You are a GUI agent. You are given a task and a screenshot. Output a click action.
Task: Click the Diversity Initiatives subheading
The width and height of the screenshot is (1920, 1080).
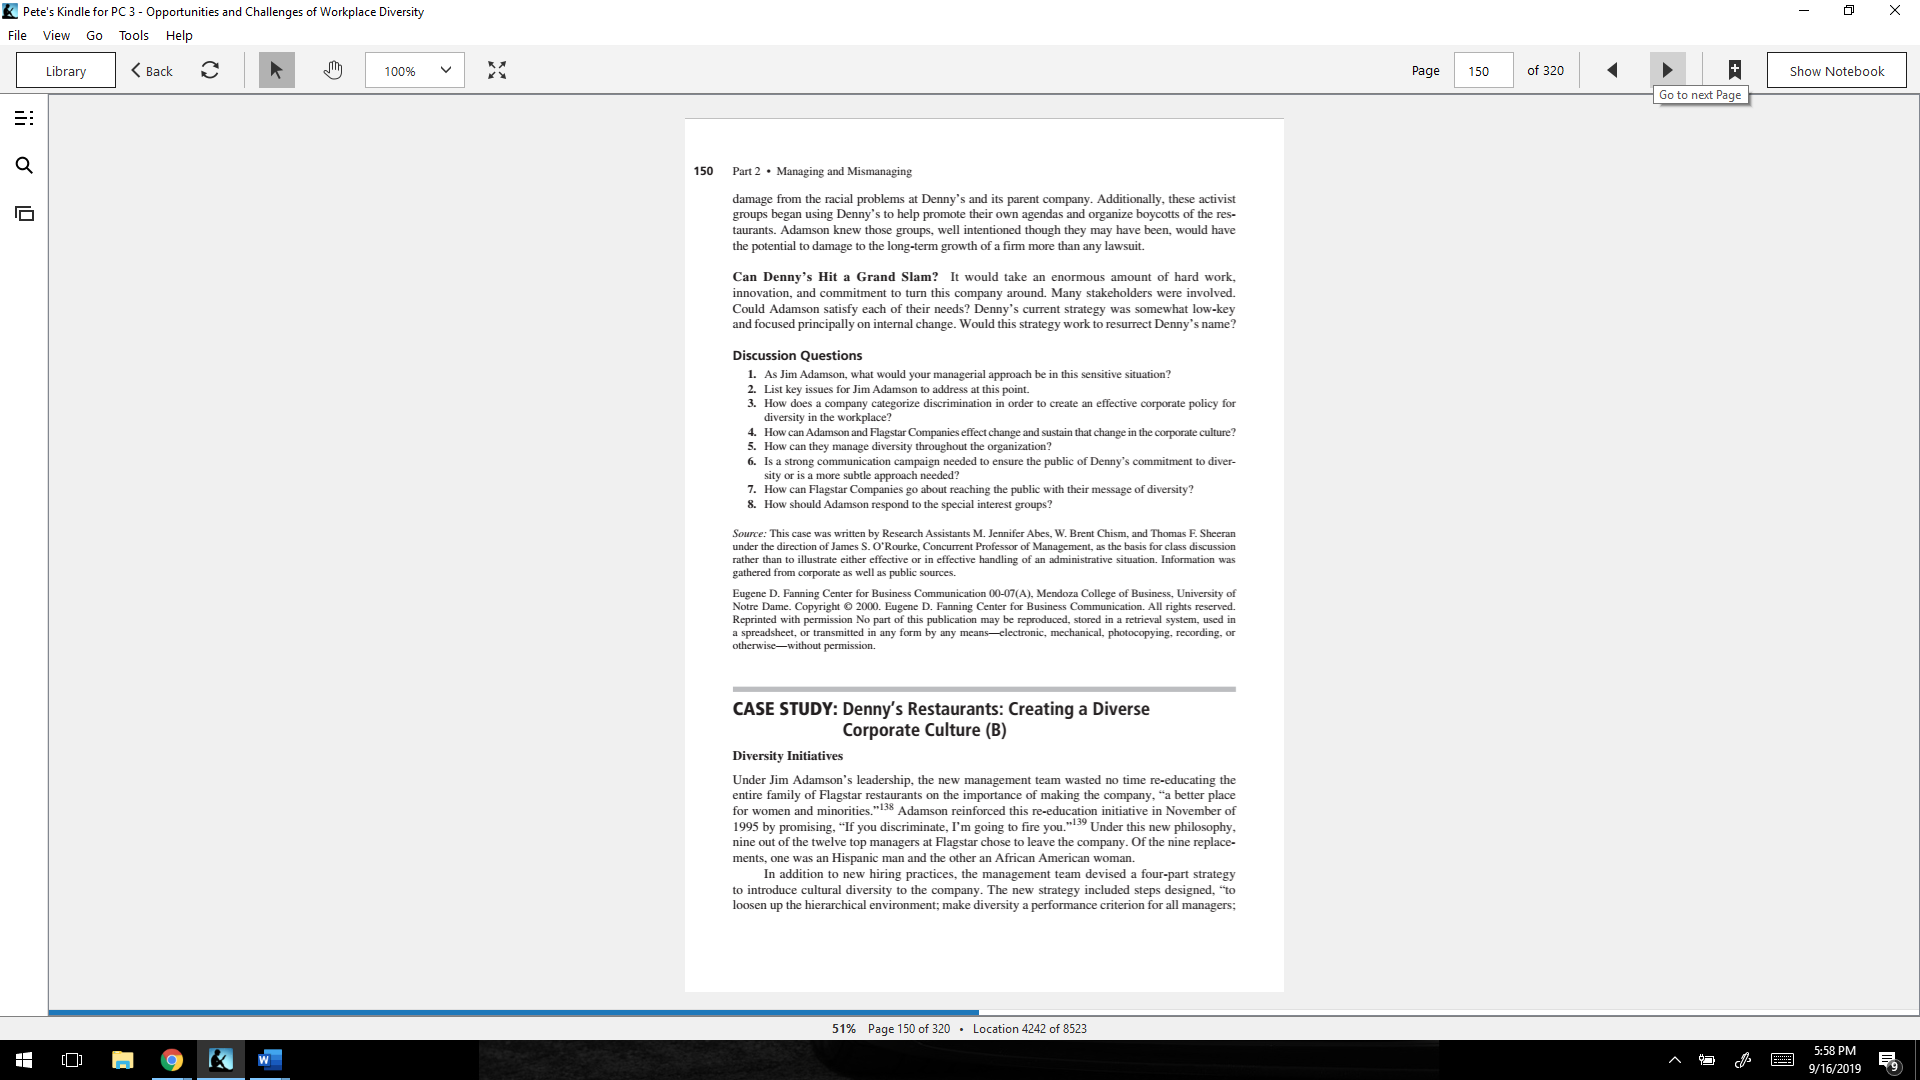[787, 756]
